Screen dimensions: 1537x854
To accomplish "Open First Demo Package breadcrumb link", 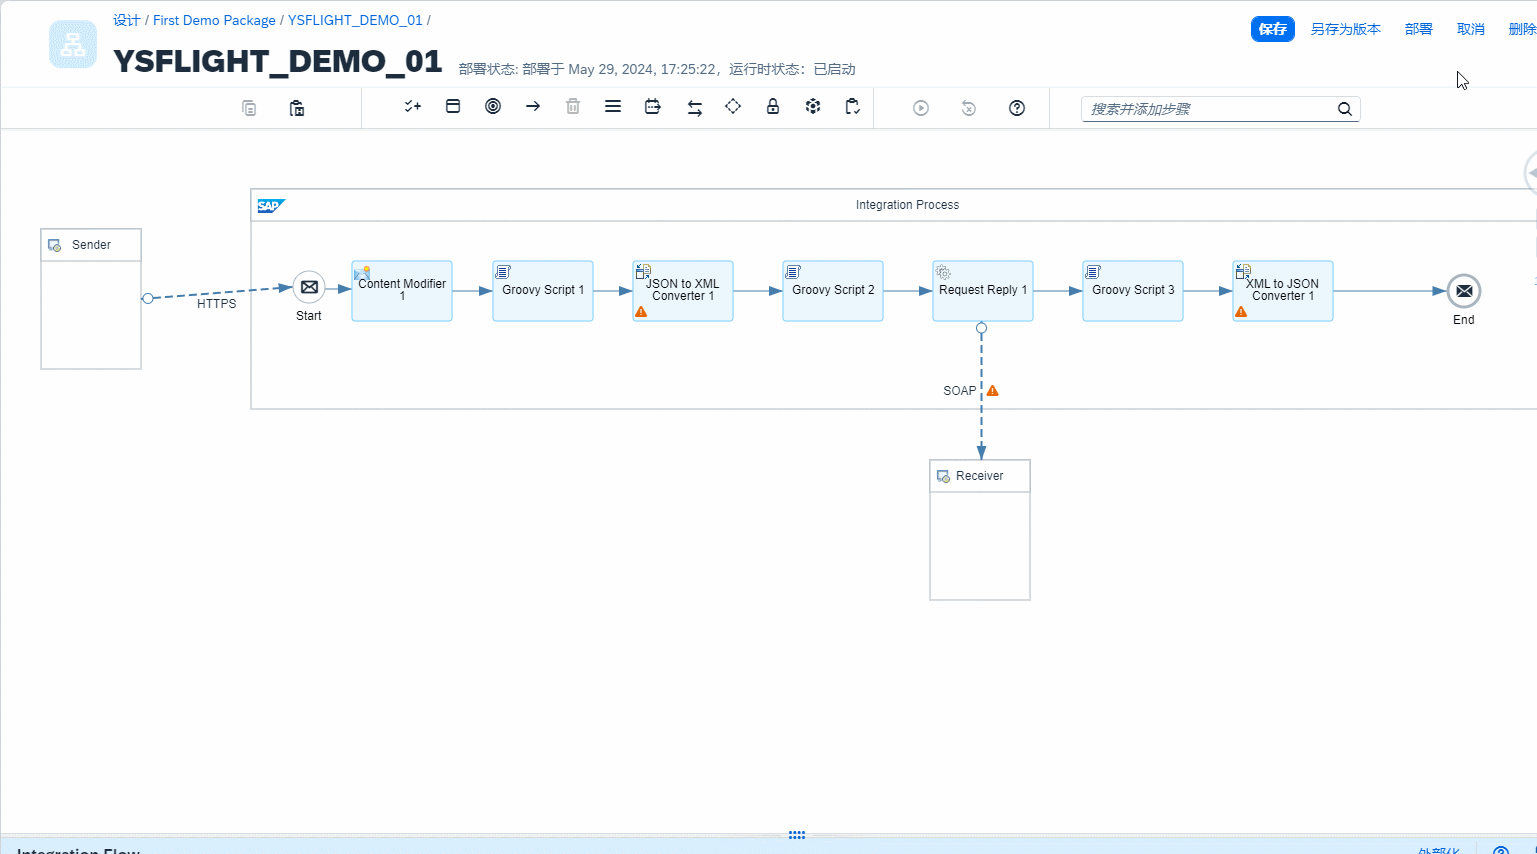I will pos(214,20).
